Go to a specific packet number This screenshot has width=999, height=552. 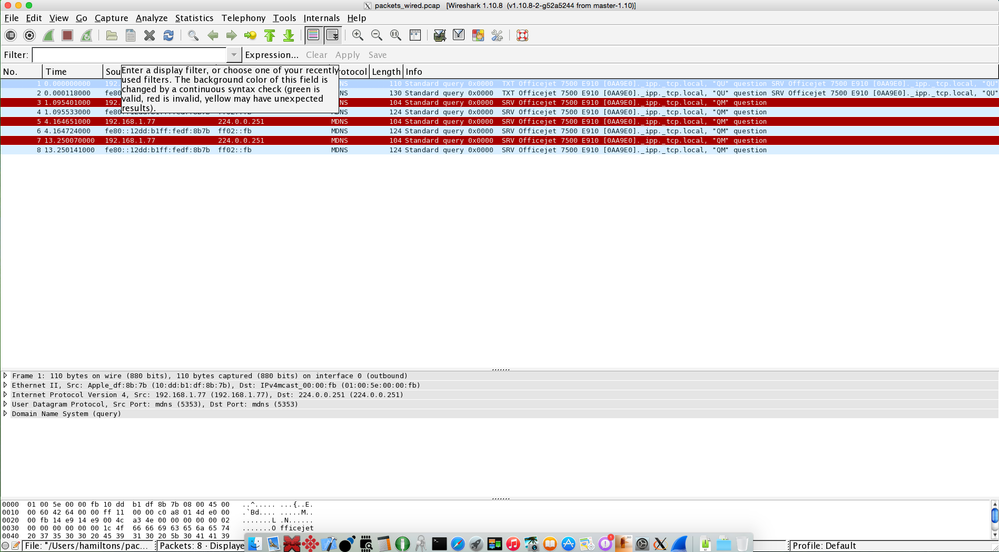[x=250, y=36]
